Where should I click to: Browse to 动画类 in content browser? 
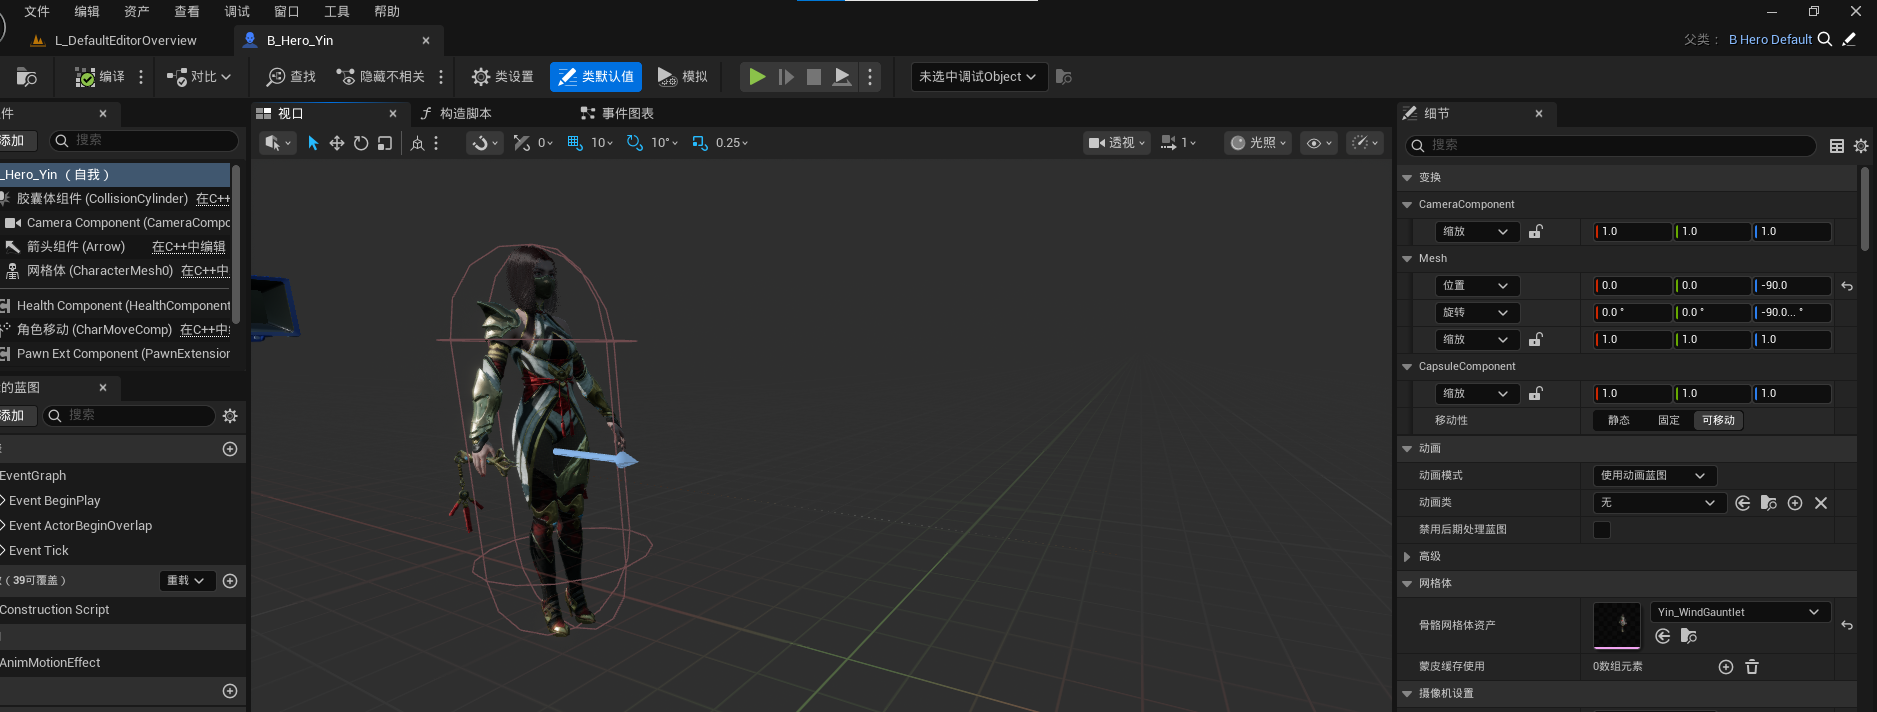(1769, 503)
